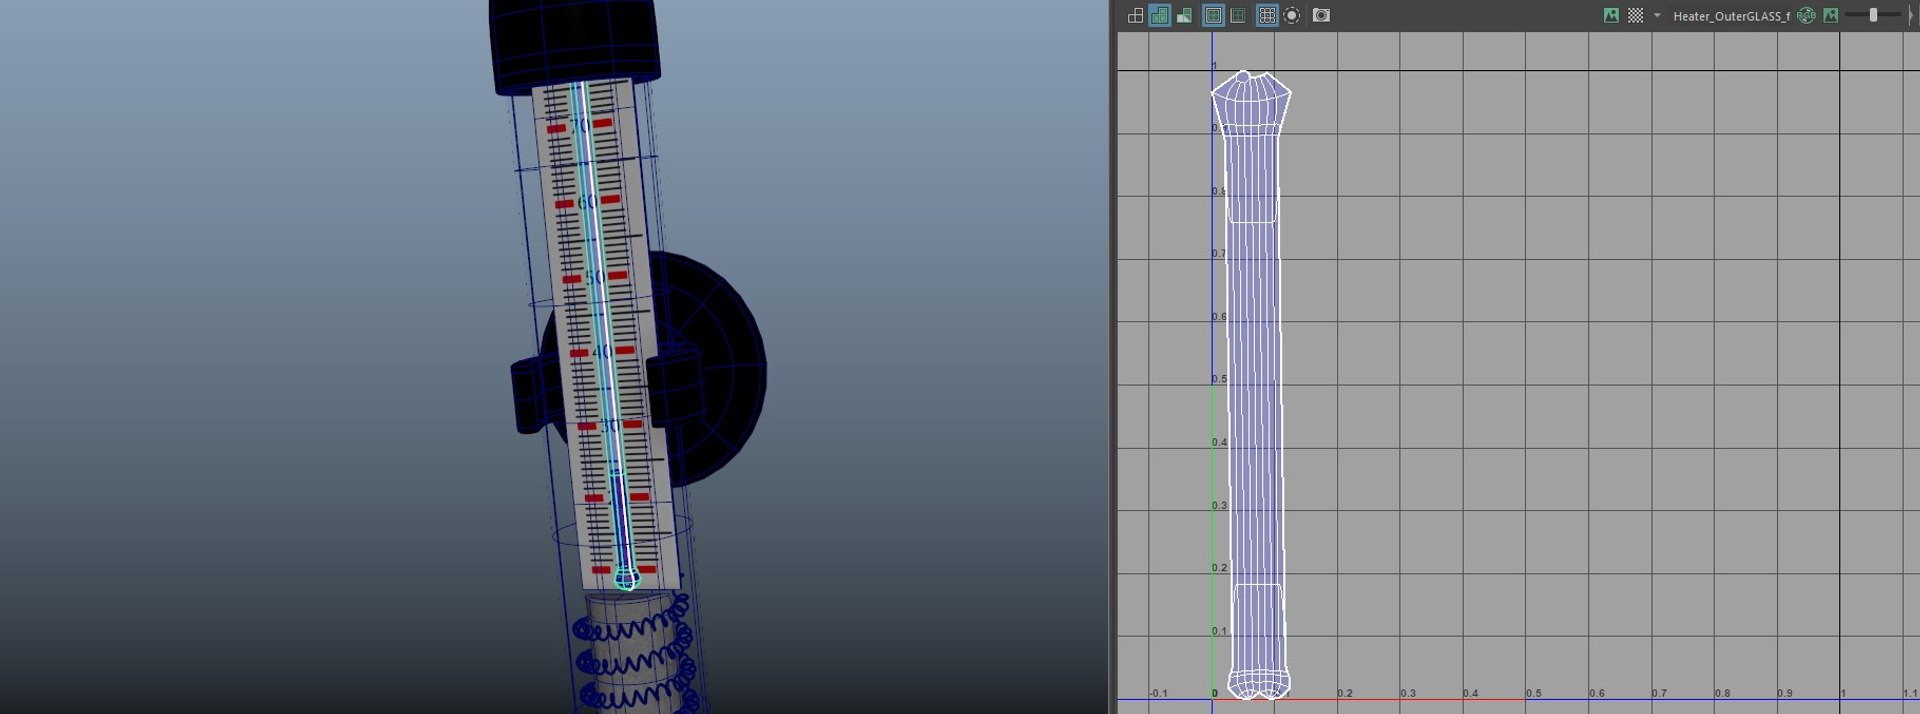This screenshot has height=714, width=1920.
Task: Click the unhighlighted square frame icon
Action: point(1238,15)
